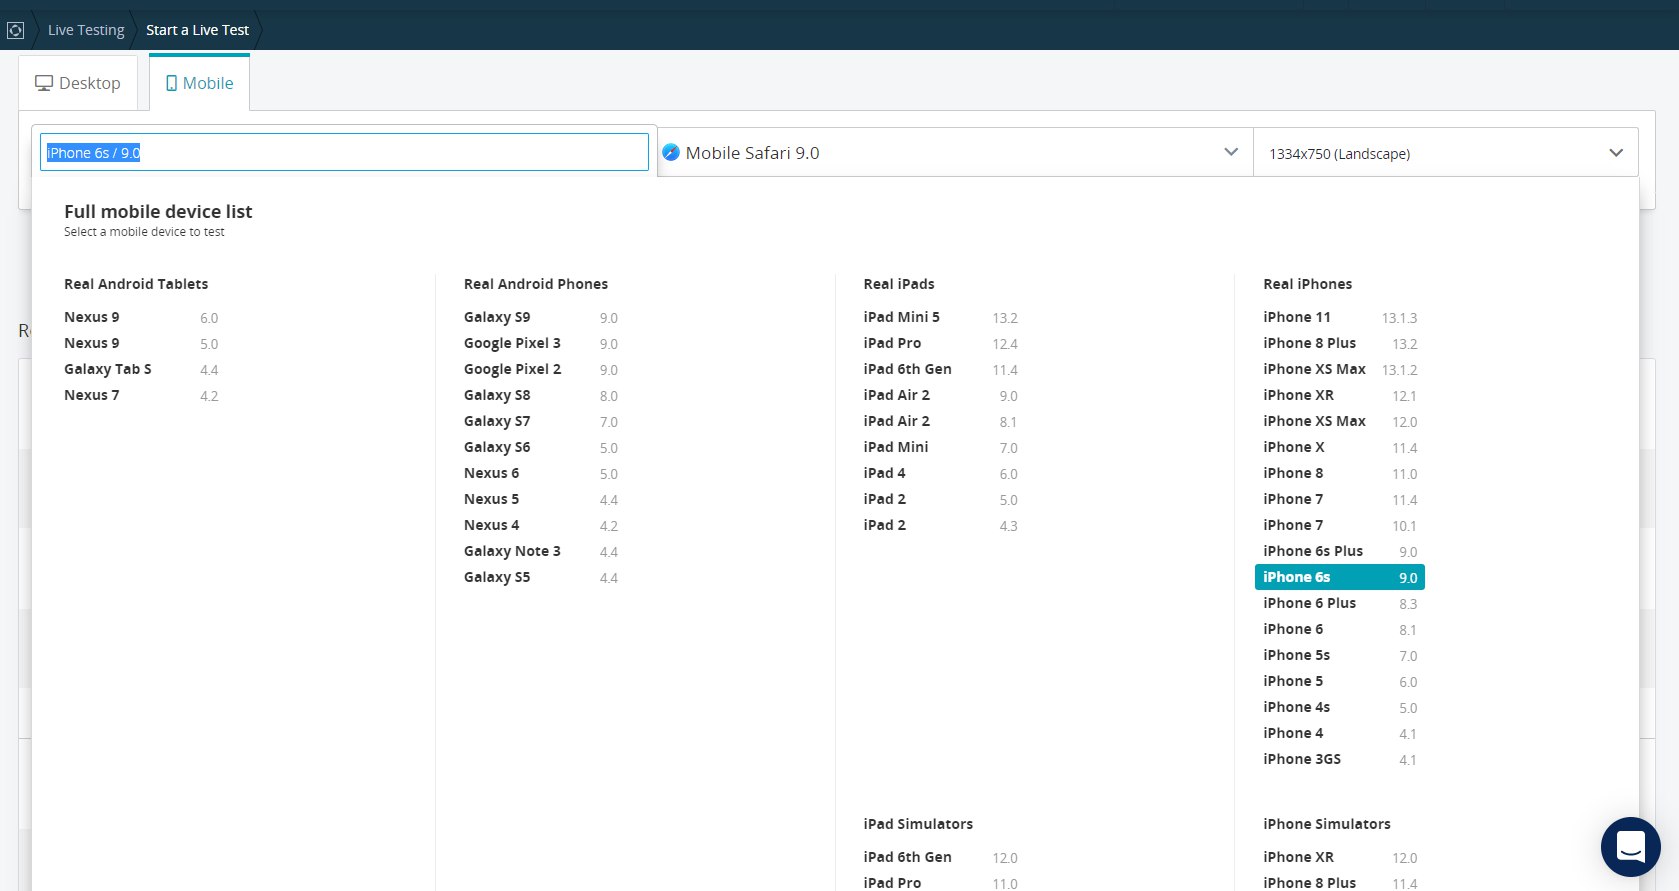Choose Nexus 7 tablet
This screenshot has width=1679, height=891.
(x=141, y=395)
